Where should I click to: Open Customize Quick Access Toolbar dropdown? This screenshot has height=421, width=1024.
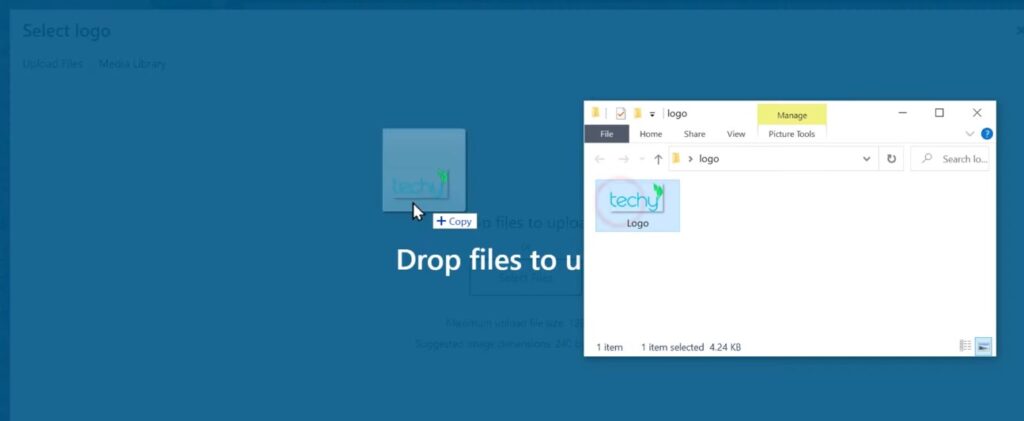pos(652,114)
